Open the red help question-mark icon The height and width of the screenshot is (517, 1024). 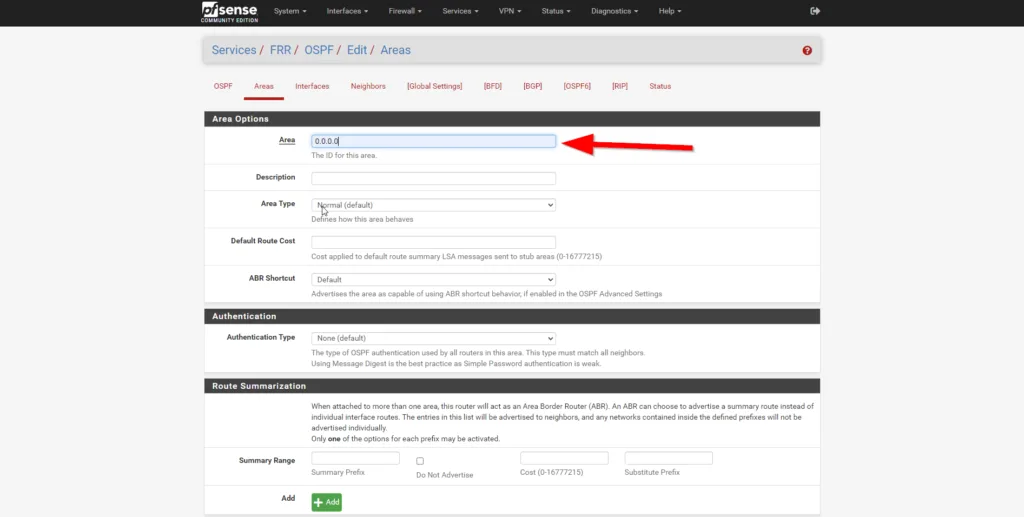pyautogui.click(x=807, y=50)
